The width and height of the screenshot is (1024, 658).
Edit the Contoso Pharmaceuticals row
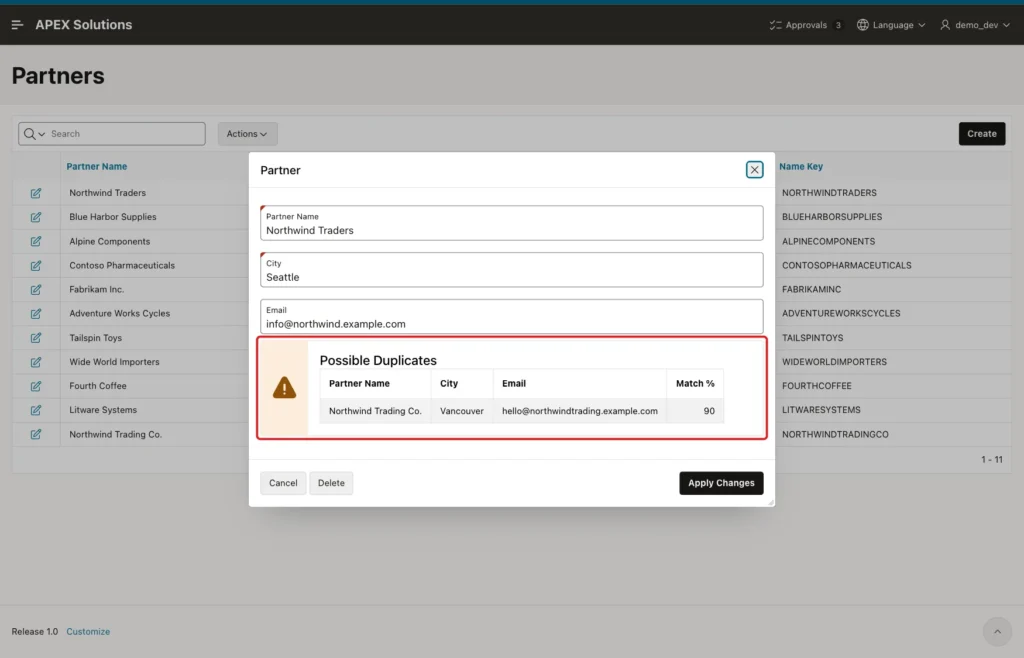tap(36, 266)
